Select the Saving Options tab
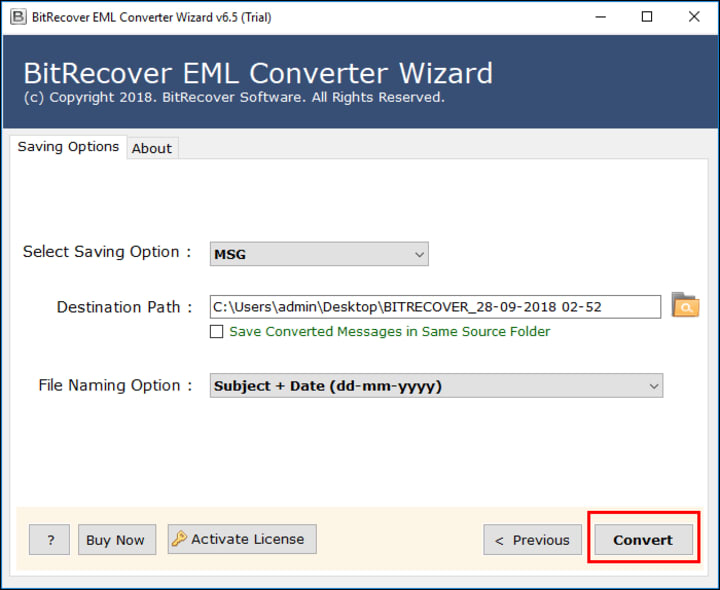The width and height of the screenshot is (720, 590). coord(68,147)
